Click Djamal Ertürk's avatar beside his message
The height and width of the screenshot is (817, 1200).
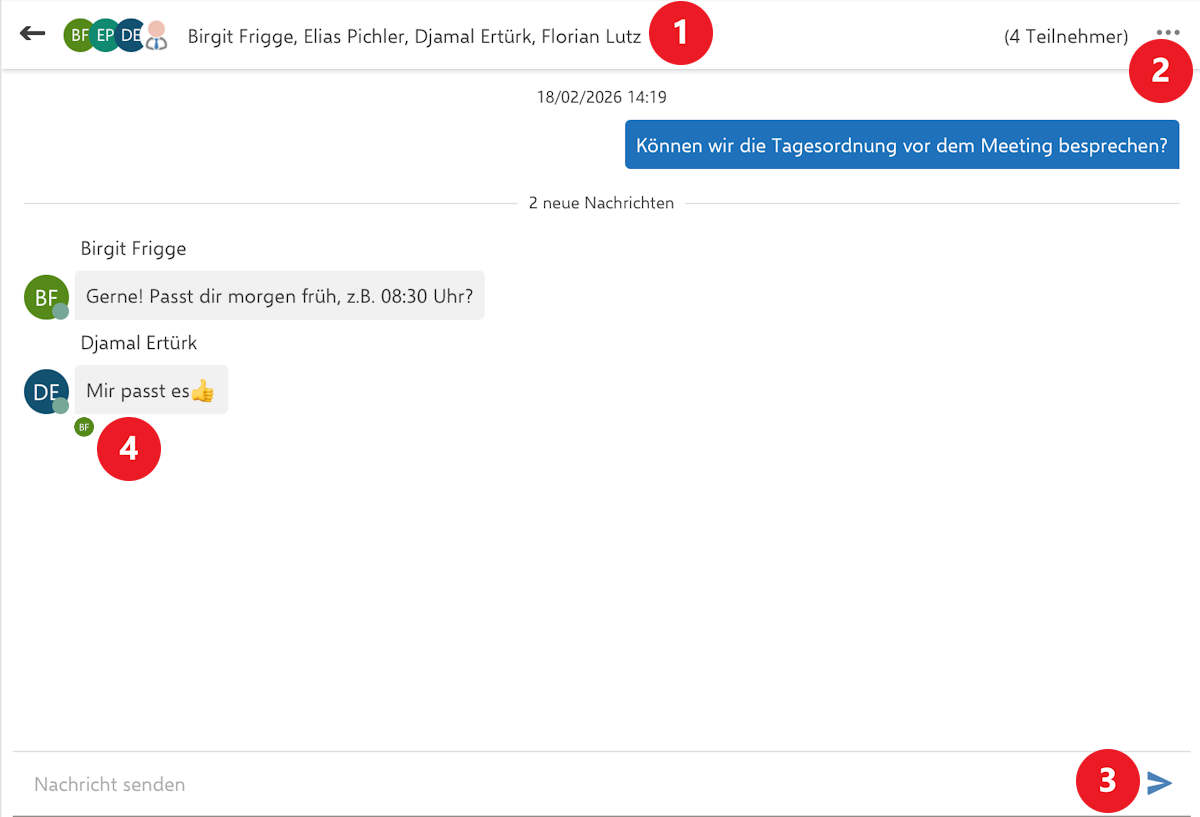(46, 391)
